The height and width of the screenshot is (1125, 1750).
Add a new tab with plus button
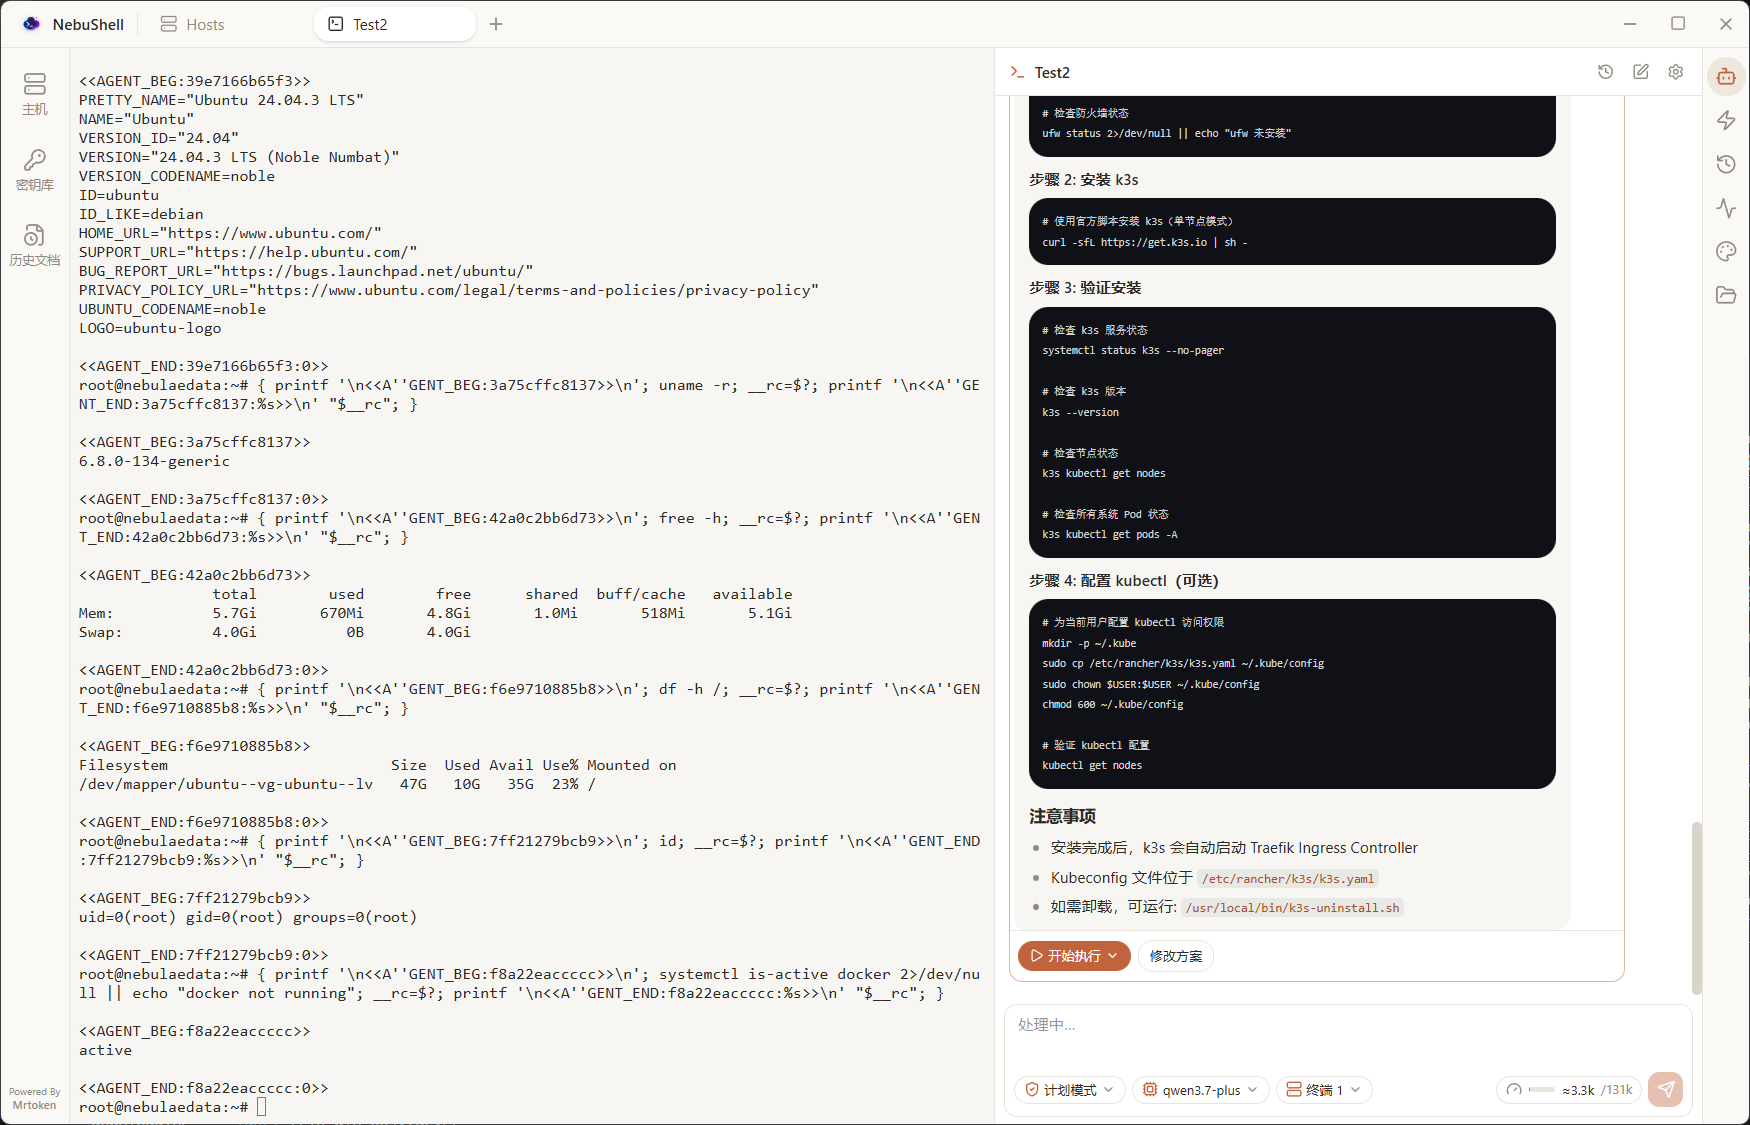(x=496, y=24)
